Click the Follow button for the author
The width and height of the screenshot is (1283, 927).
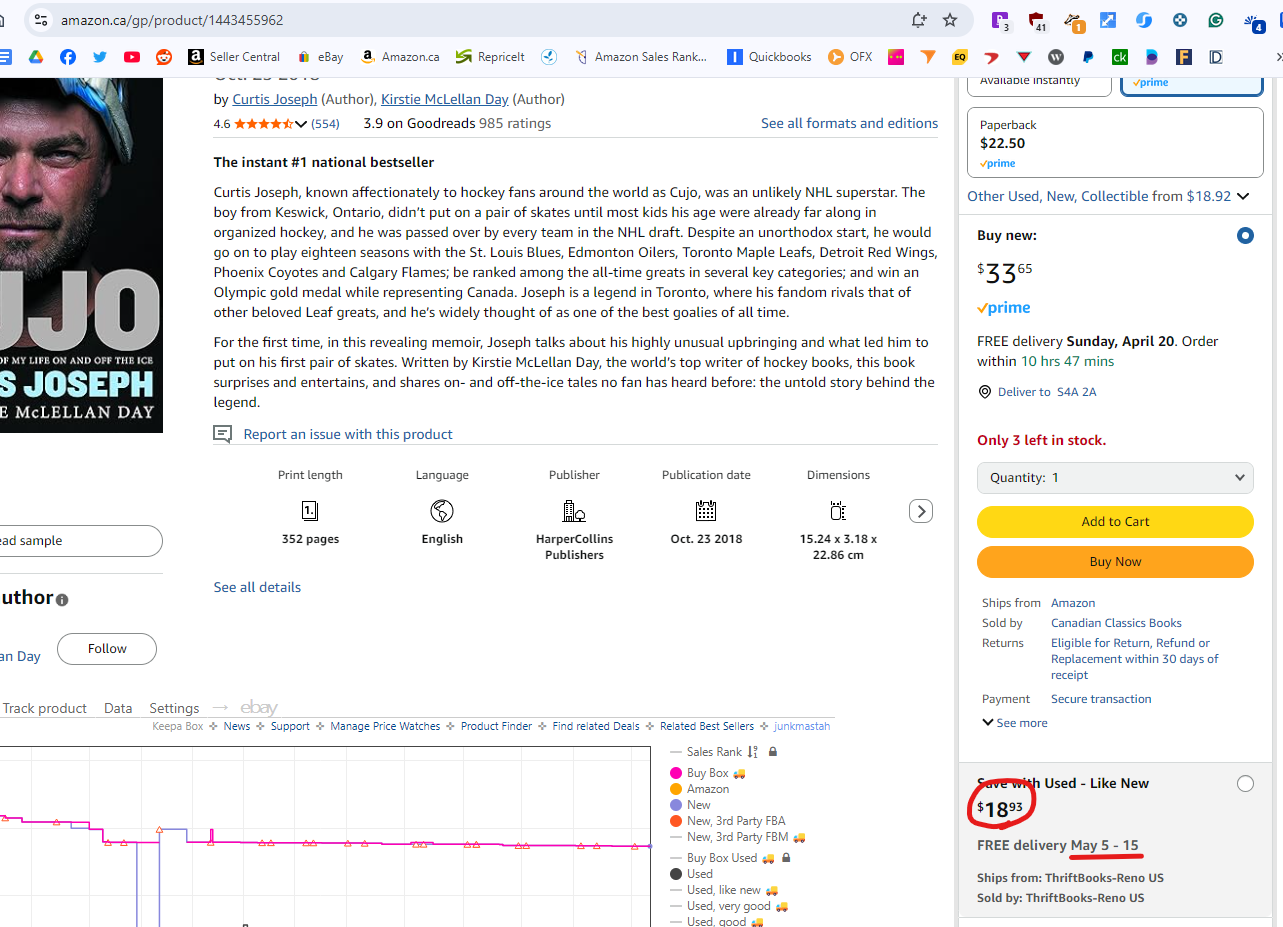click(107, 648)
